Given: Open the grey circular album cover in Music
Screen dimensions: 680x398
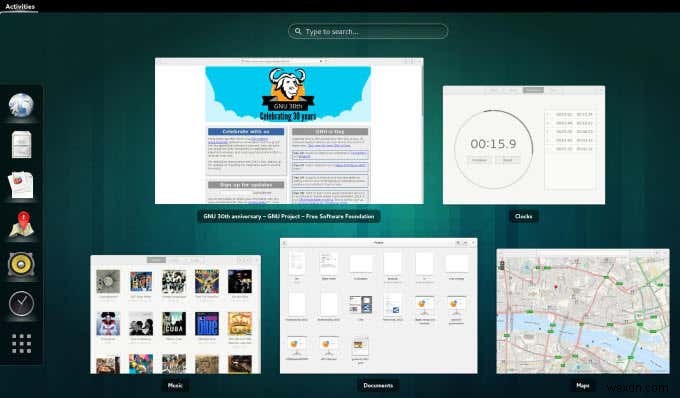Looking at the screenshot, I should coord(108,281).
